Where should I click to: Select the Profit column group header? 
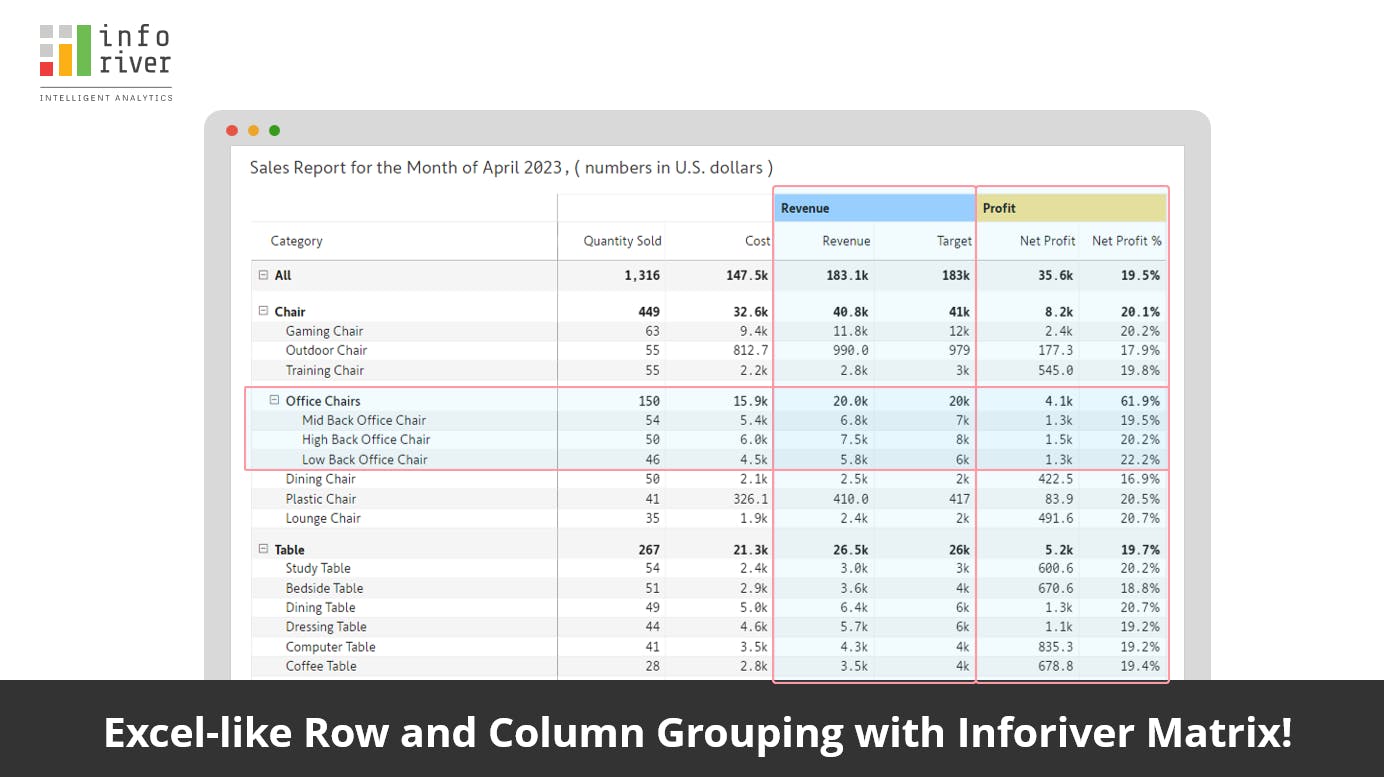[1071, 208]
